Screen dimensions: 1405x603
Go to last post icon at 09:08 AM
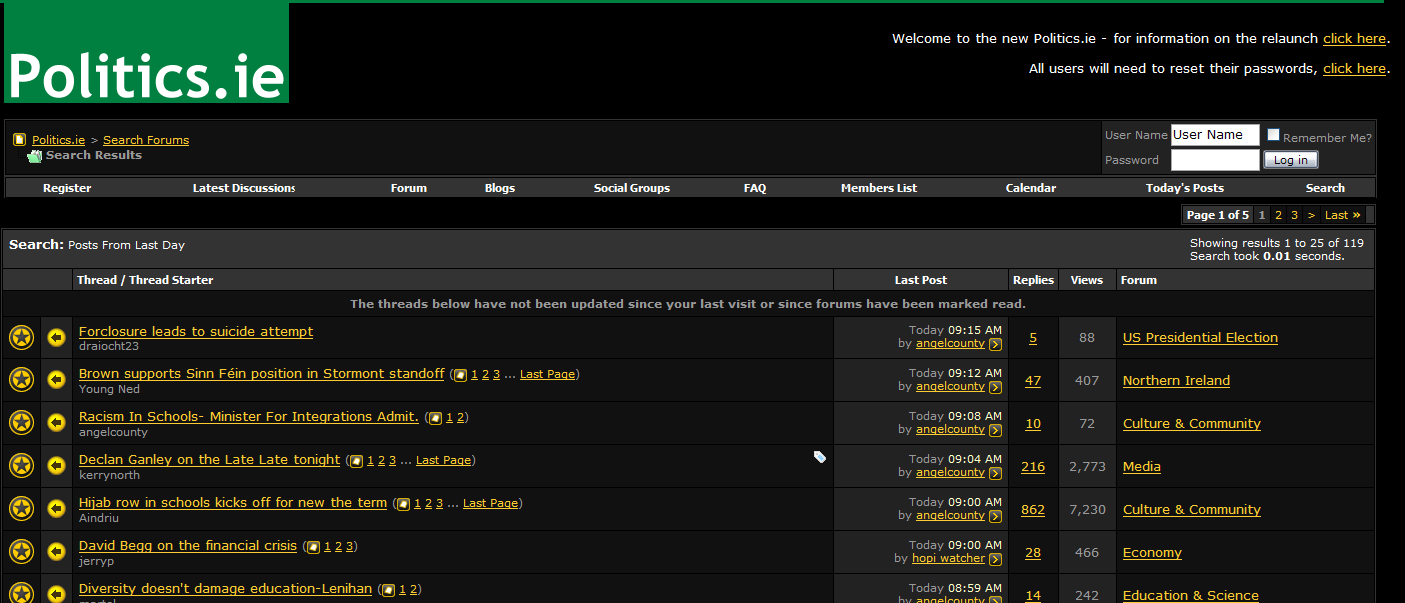(x=995, y=430)
